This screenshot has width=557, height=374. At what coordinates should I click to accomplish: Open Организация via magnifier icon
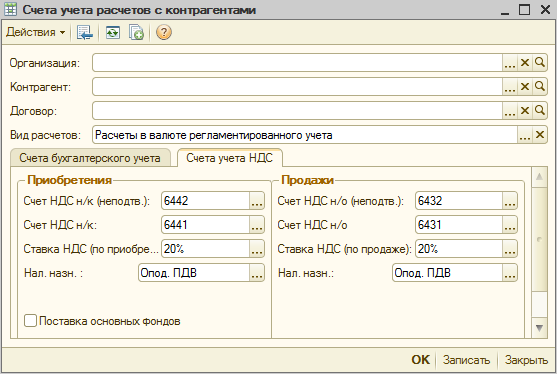coord(540,63)
